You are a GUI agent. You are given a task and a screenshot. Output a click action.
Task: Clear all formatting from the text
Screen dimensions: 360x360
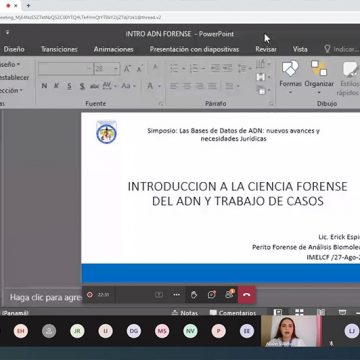[x=155, y=68]
